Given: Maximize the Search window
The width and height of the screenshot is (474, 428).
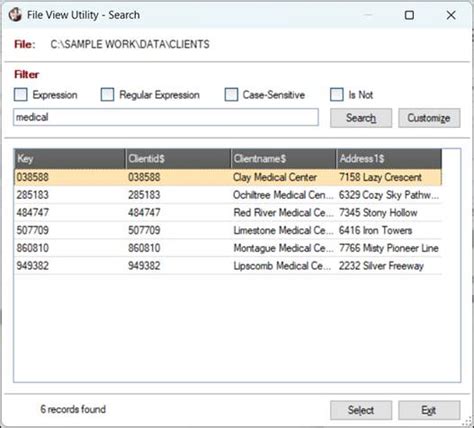Looking at the screenshot, I should 409,15.
